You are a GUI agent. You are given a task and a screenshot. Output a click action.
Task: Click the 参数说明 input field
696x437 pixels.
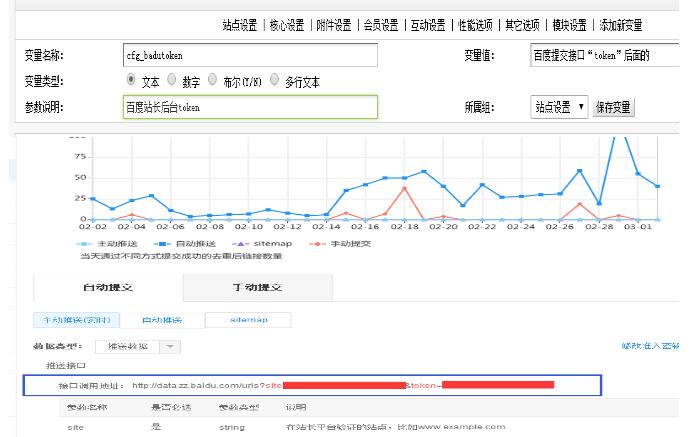(x=250, y=106)
